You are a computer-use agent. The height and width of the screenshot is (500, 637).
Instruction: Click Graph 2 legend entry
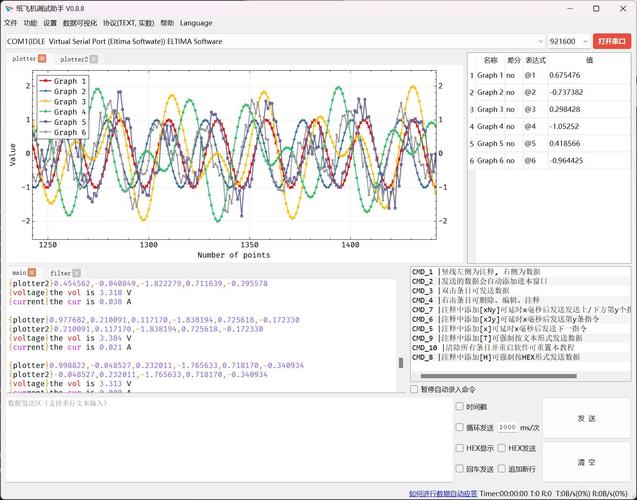pyautogui.click(x=63, y=91)
